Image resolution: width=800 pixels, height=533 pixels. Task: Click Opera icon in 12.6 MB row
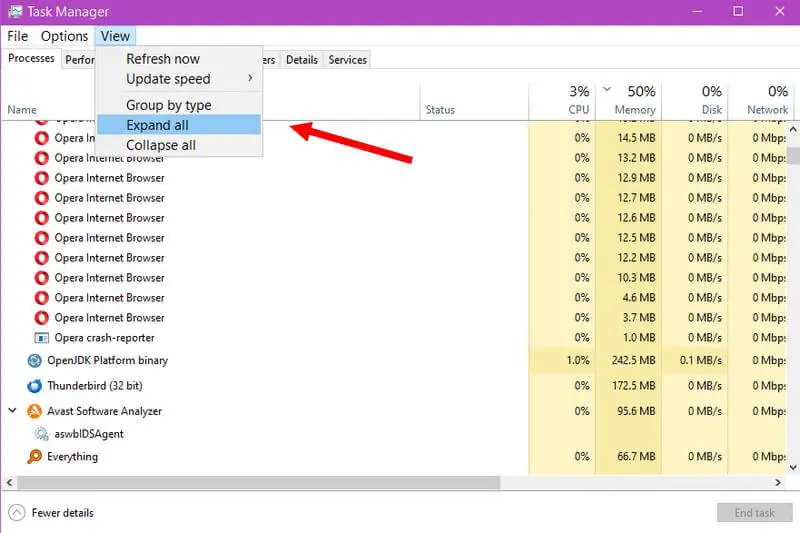(x=41, y=218)
